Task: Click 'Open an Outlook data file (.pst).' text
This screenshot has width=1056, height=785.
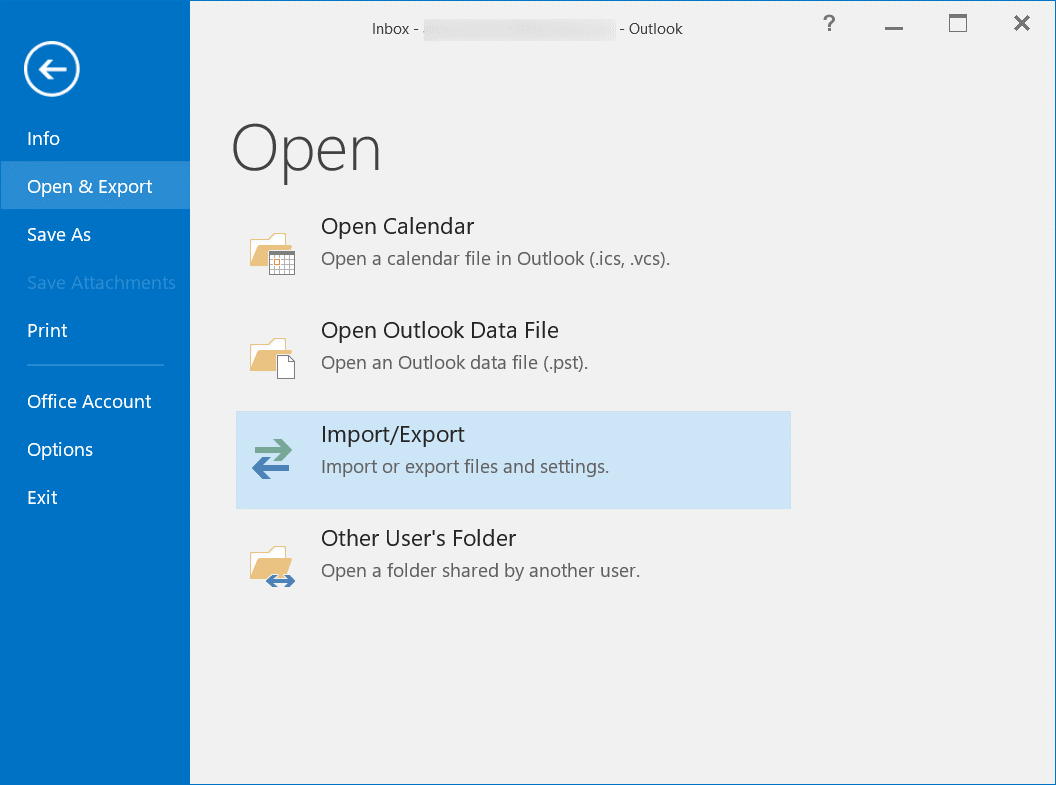Action: [455, 363]
